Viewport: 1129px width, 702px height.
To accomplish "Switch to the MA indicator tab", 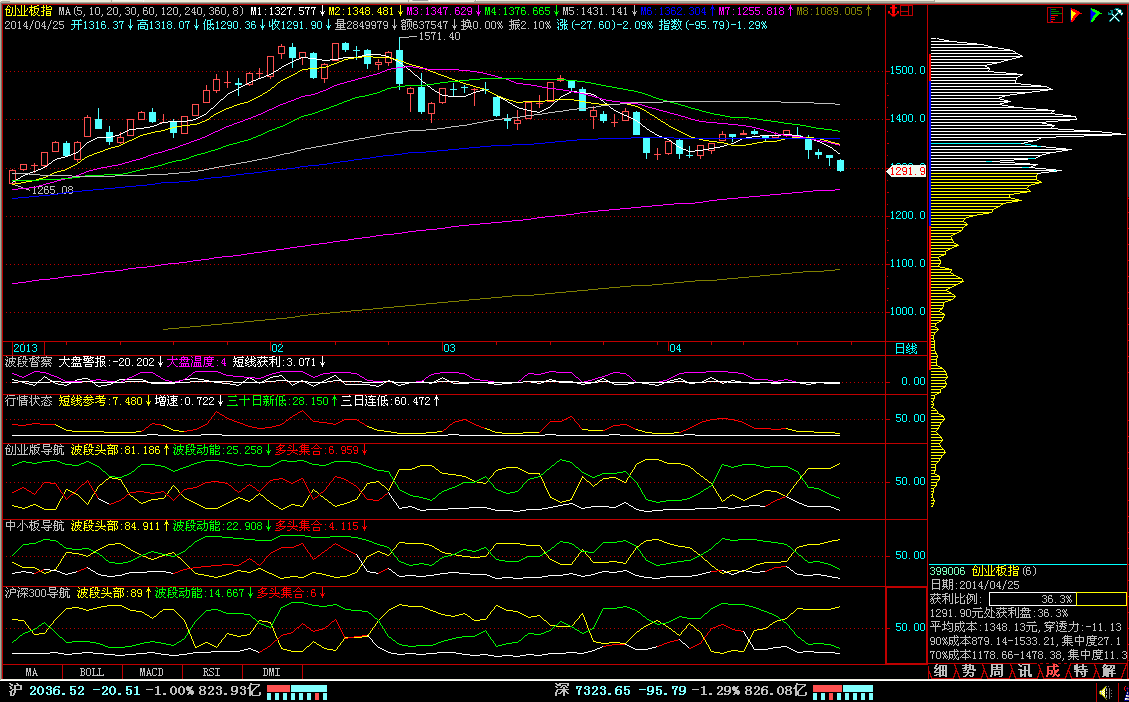I will click(32, 671).
